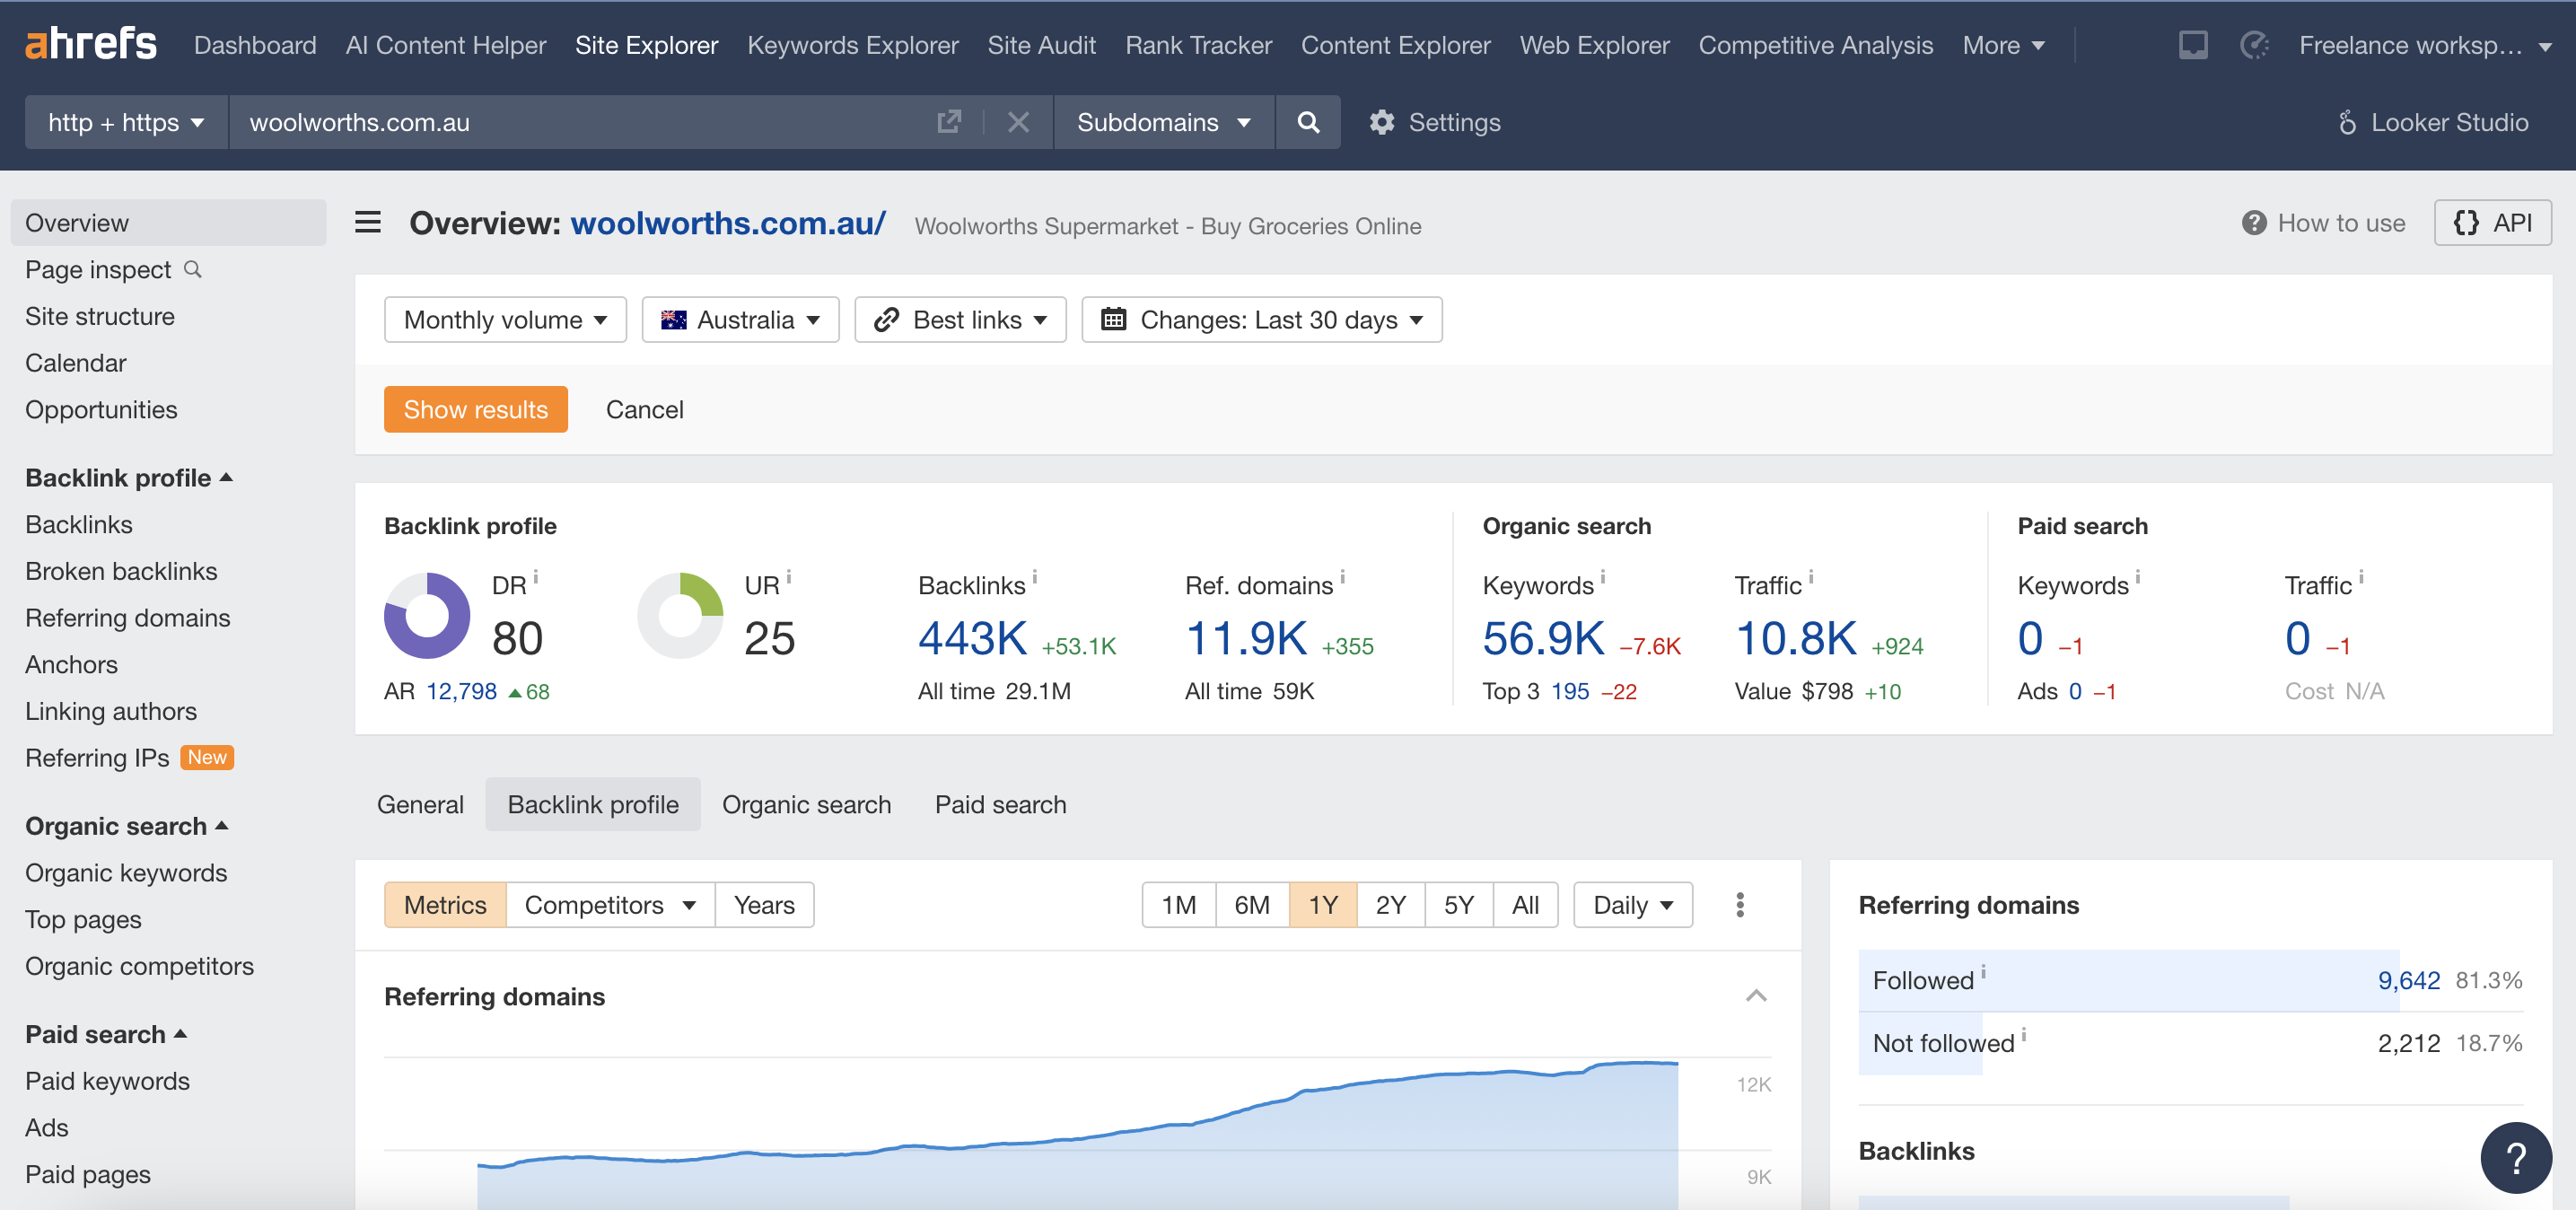Click the Ahrefs logo icon
The height and width of the screenshot is (1210, 2576).
point(91,44)
